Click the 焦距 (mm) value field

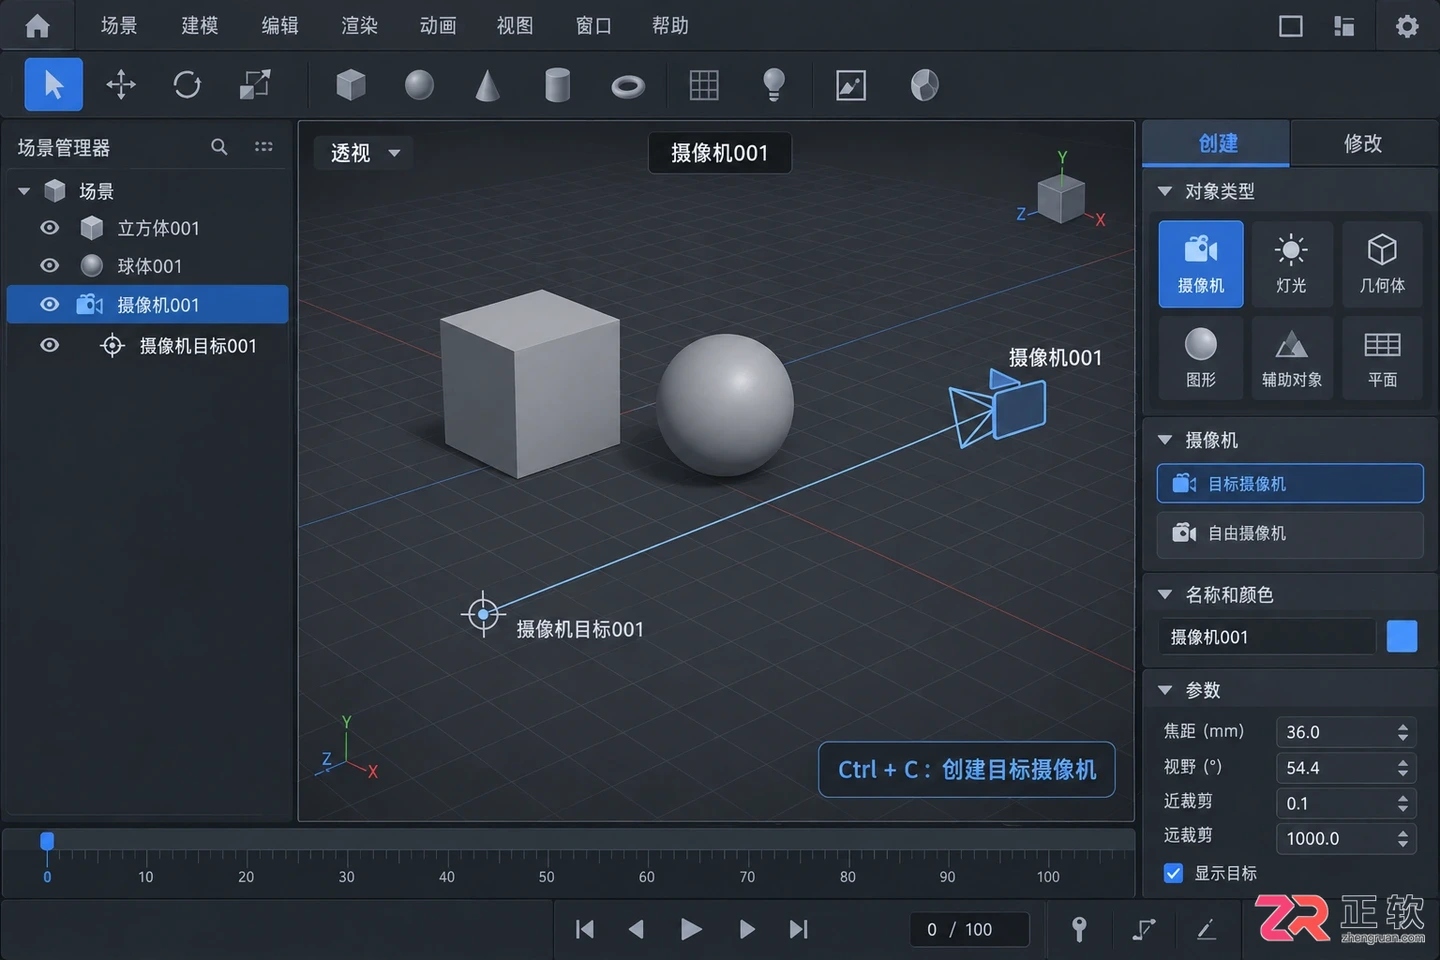click(1346, 732)
